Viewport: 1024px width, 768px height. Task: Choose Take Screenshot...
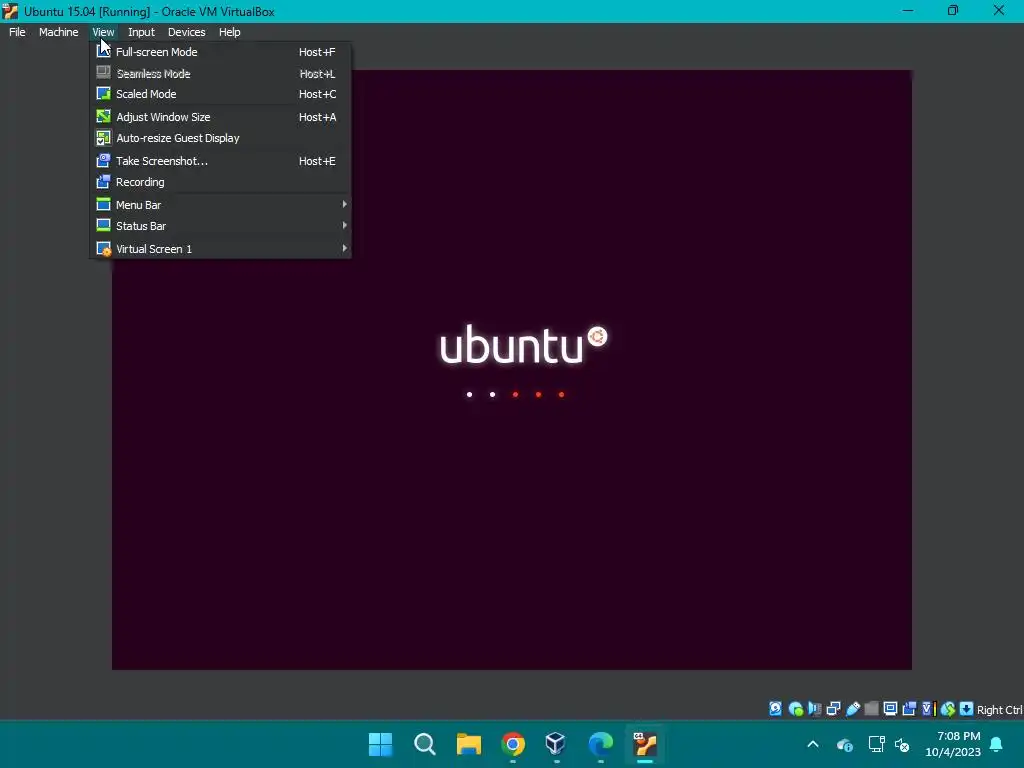click(222, 161)
